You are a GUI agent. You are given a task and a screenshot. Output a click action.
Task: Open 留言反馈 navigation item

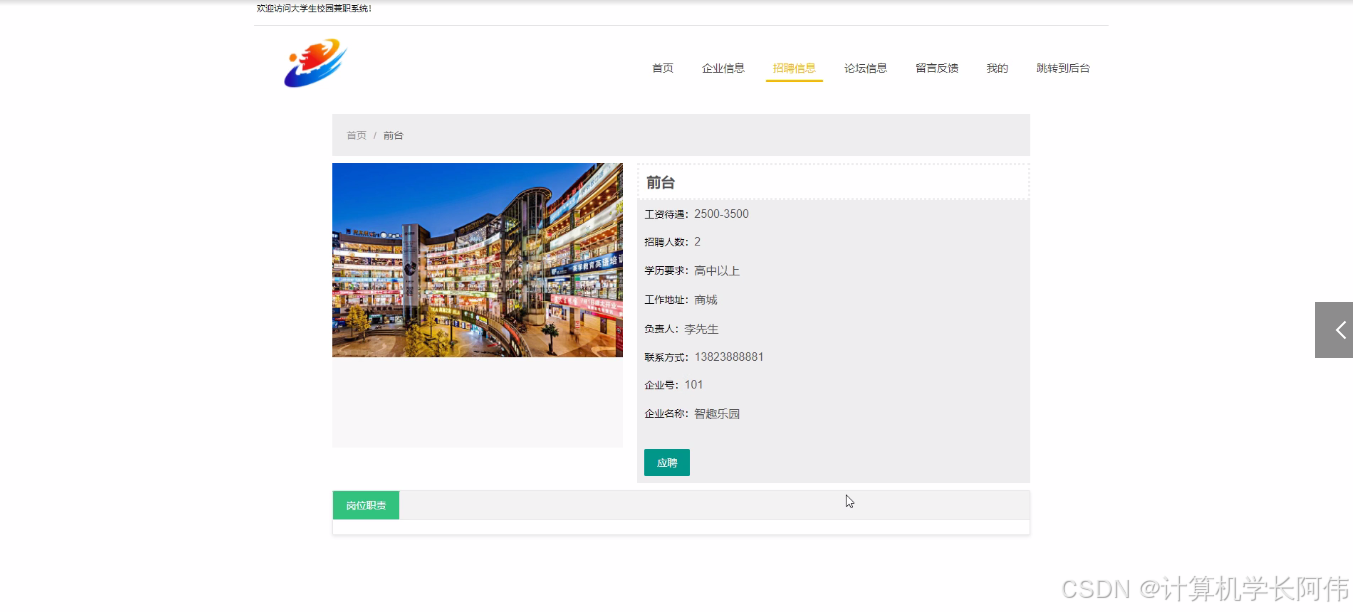pyautogui.click(x=937, y=68)
